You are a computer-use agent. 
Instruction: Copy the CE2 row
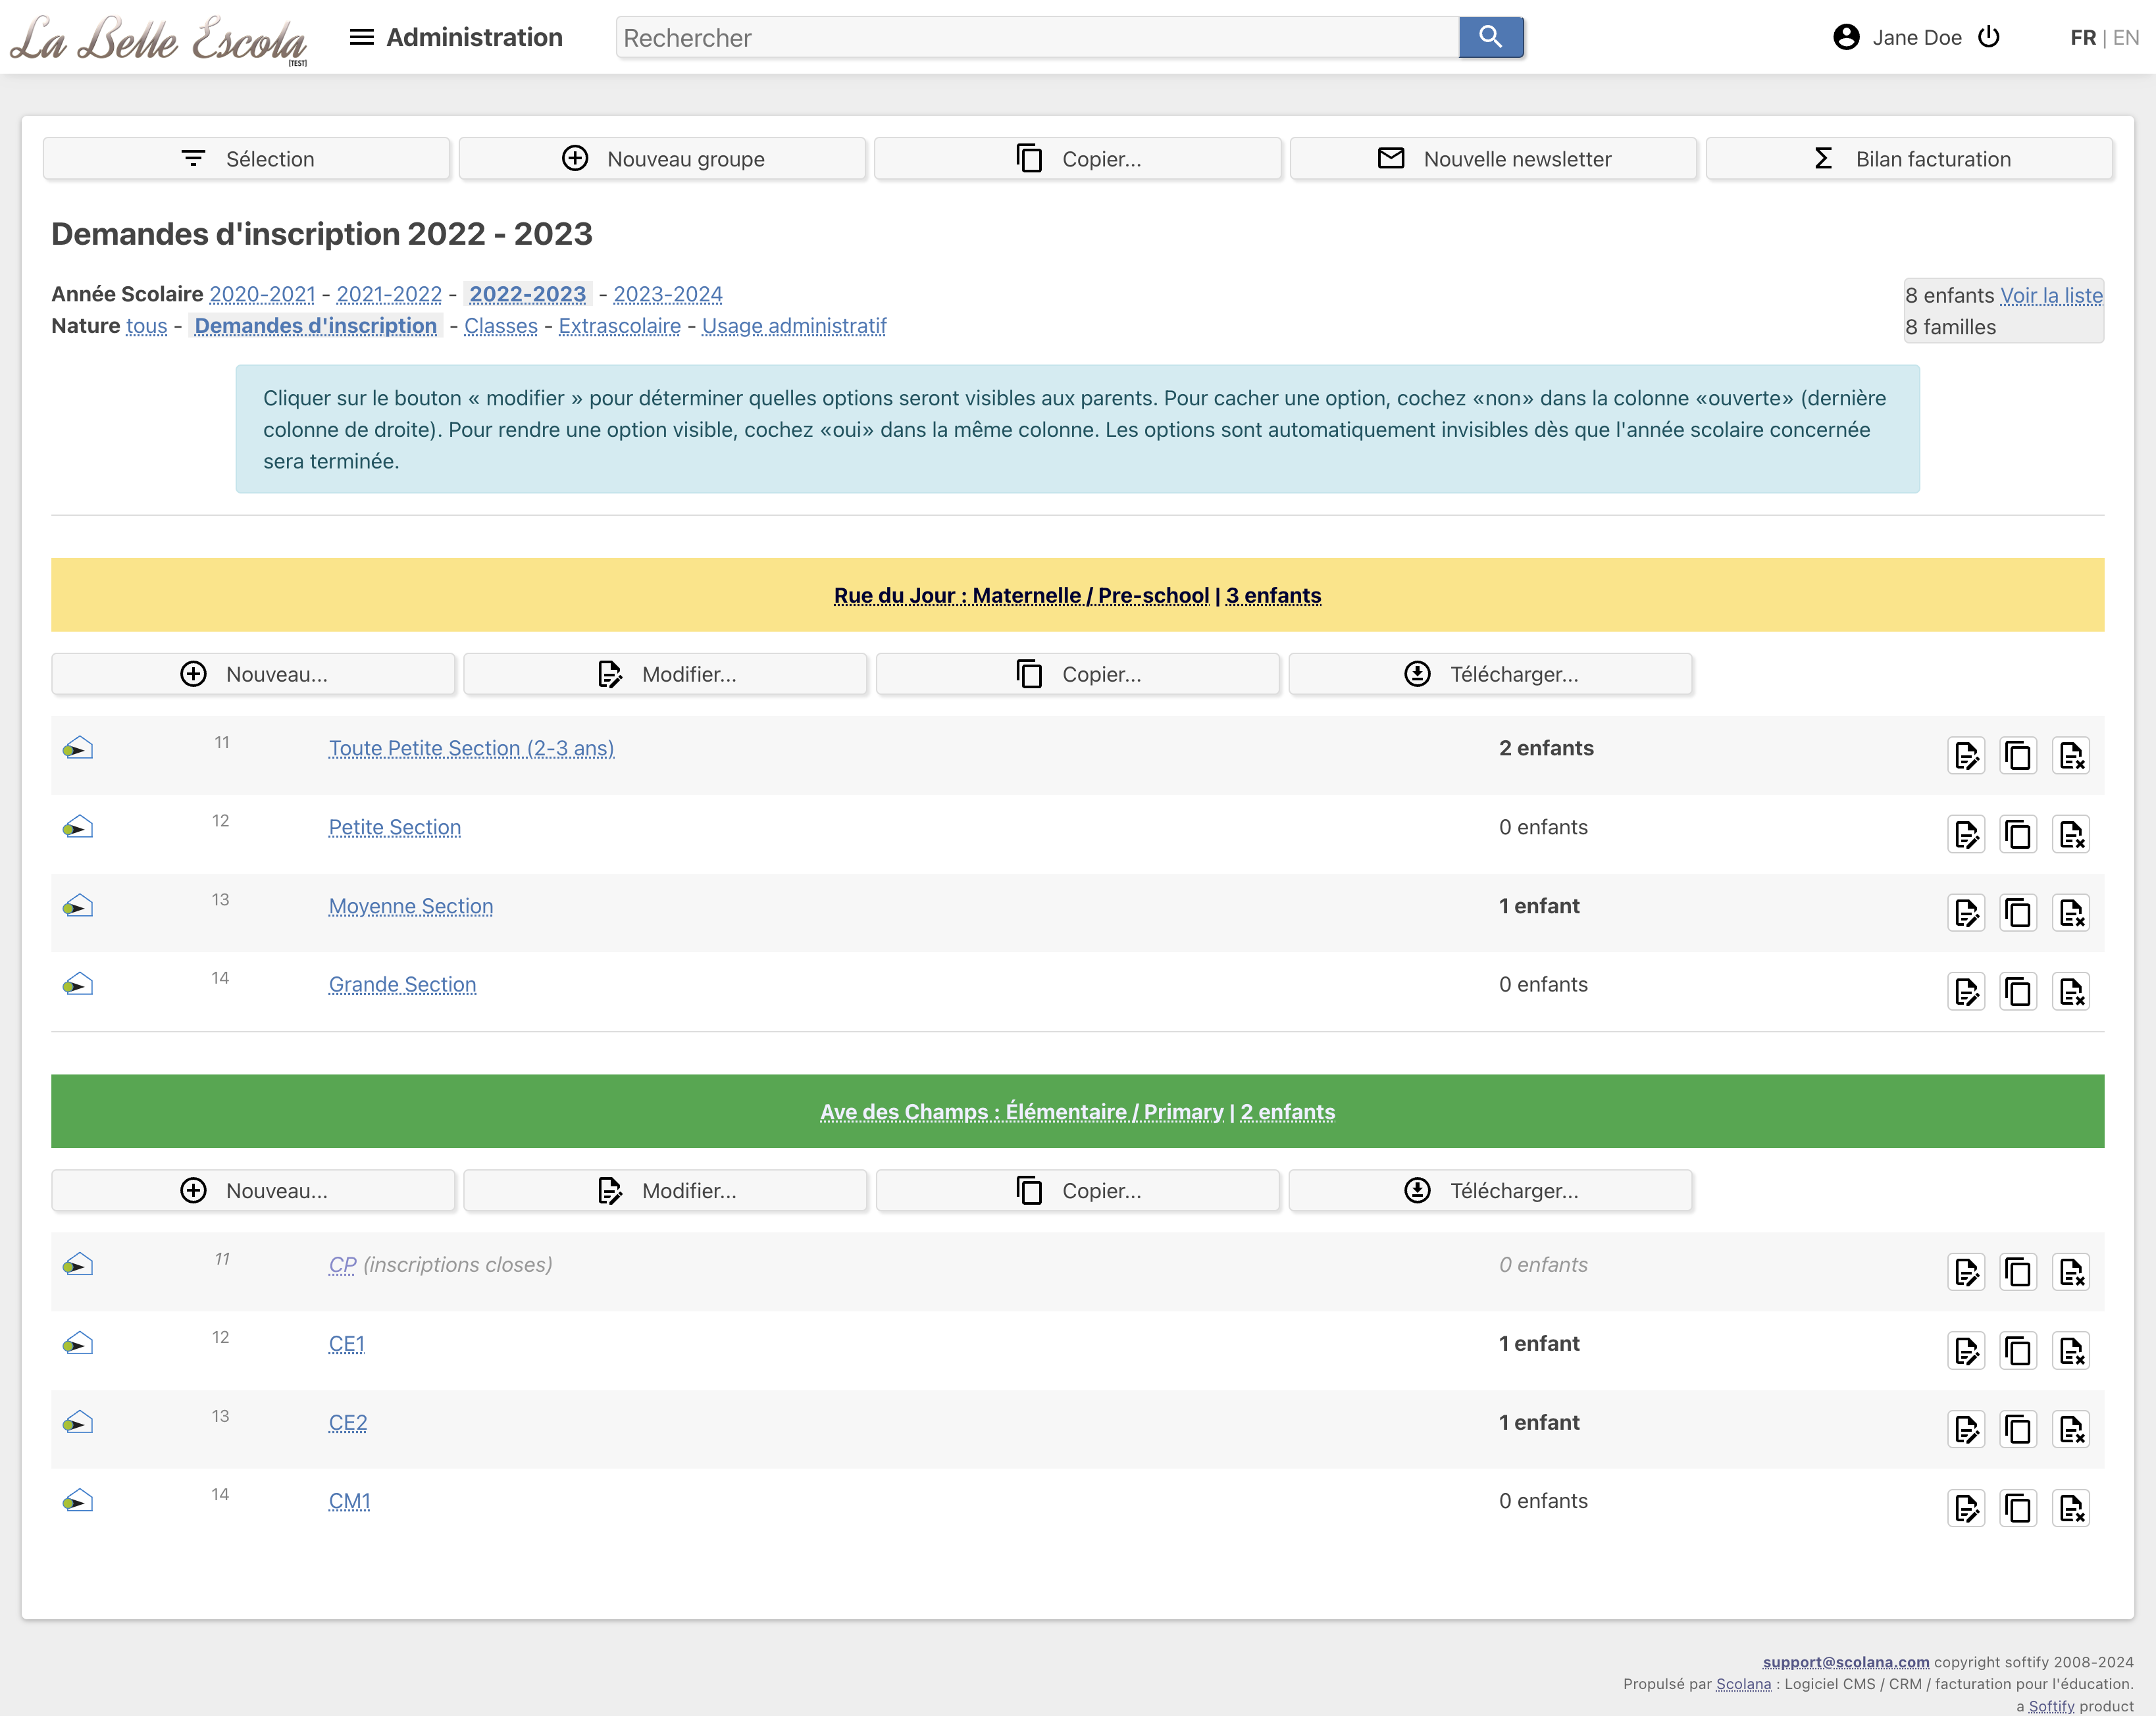click(x=2018, y=1429)
